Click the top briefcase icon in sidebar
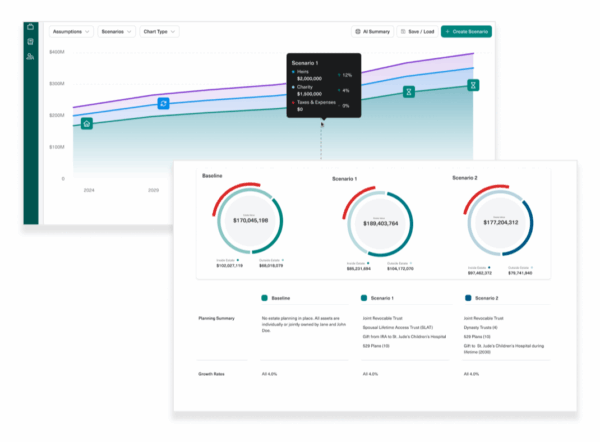The width and height of the screenshot is (600, 442). (x=30, y=28)
